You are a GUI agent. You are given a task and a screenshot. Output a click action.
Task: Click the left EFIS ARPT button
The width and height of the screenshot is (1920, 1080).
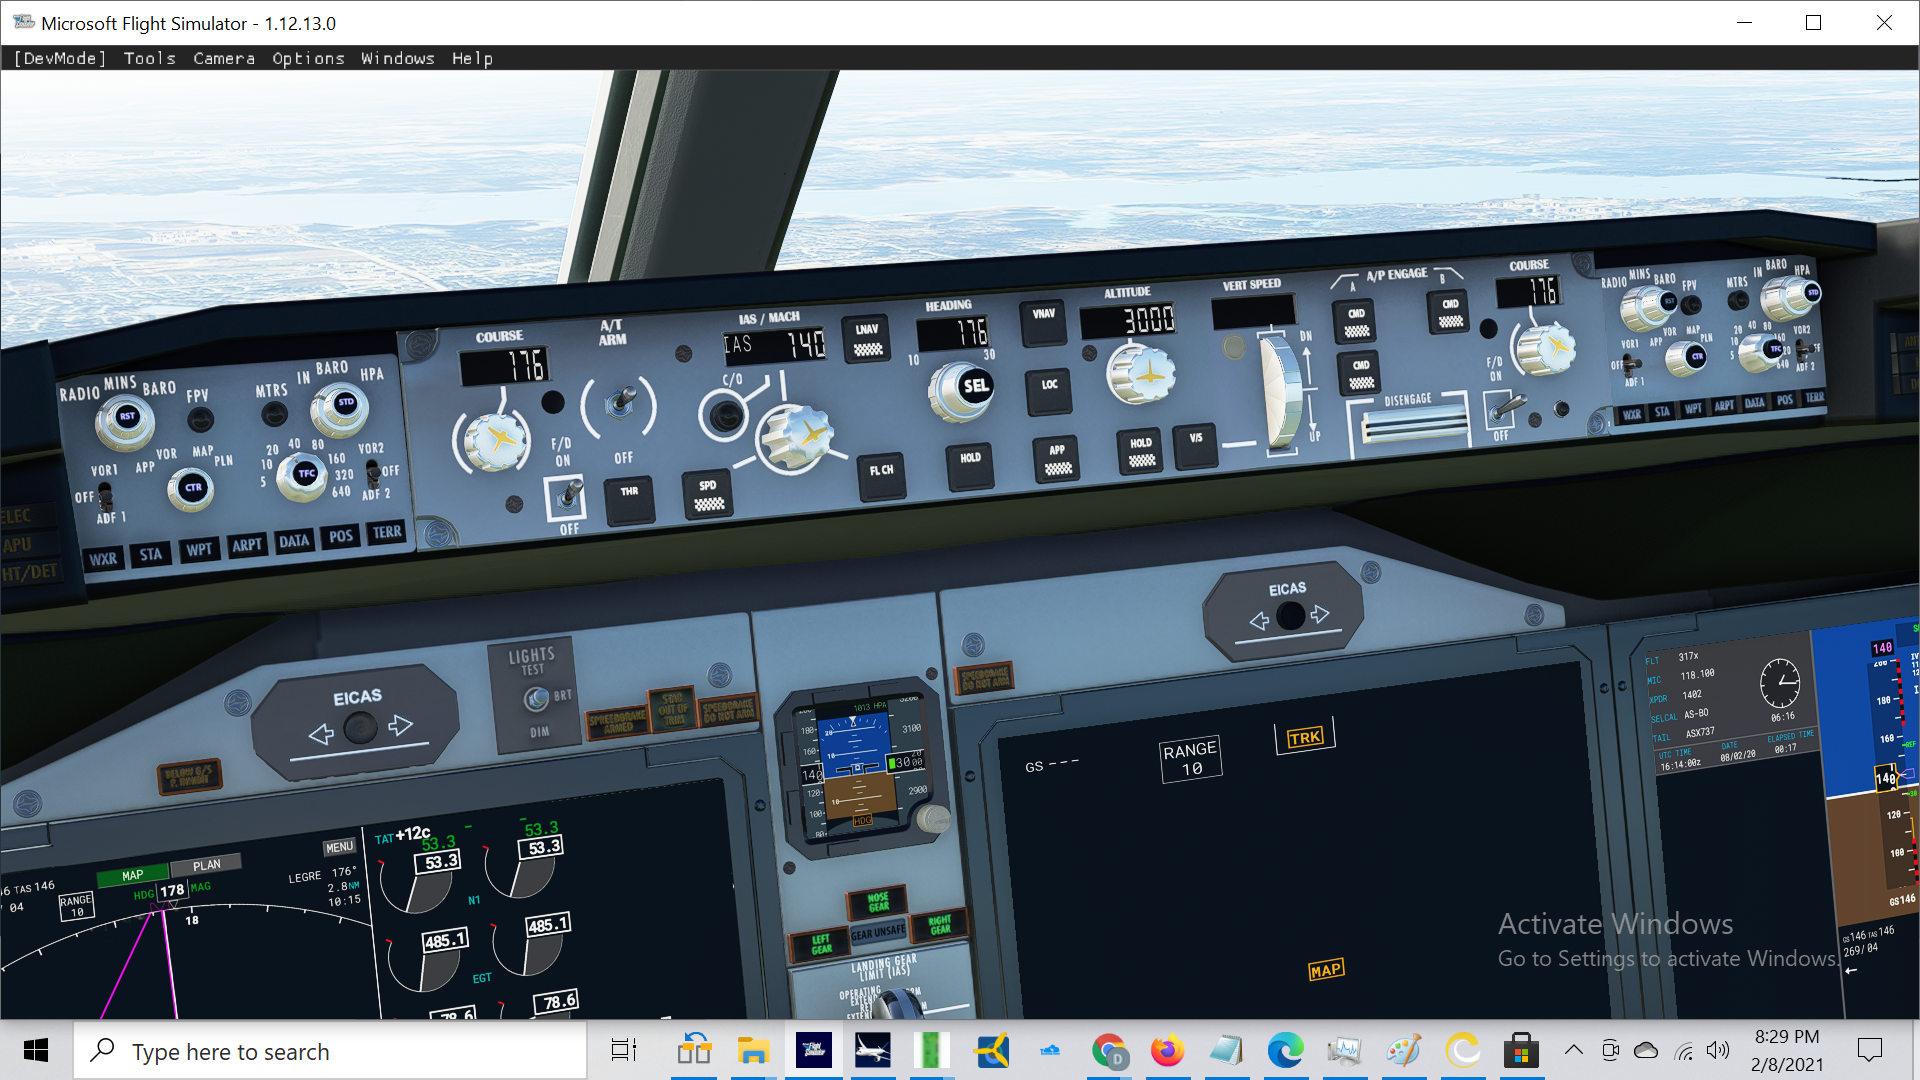247,545
